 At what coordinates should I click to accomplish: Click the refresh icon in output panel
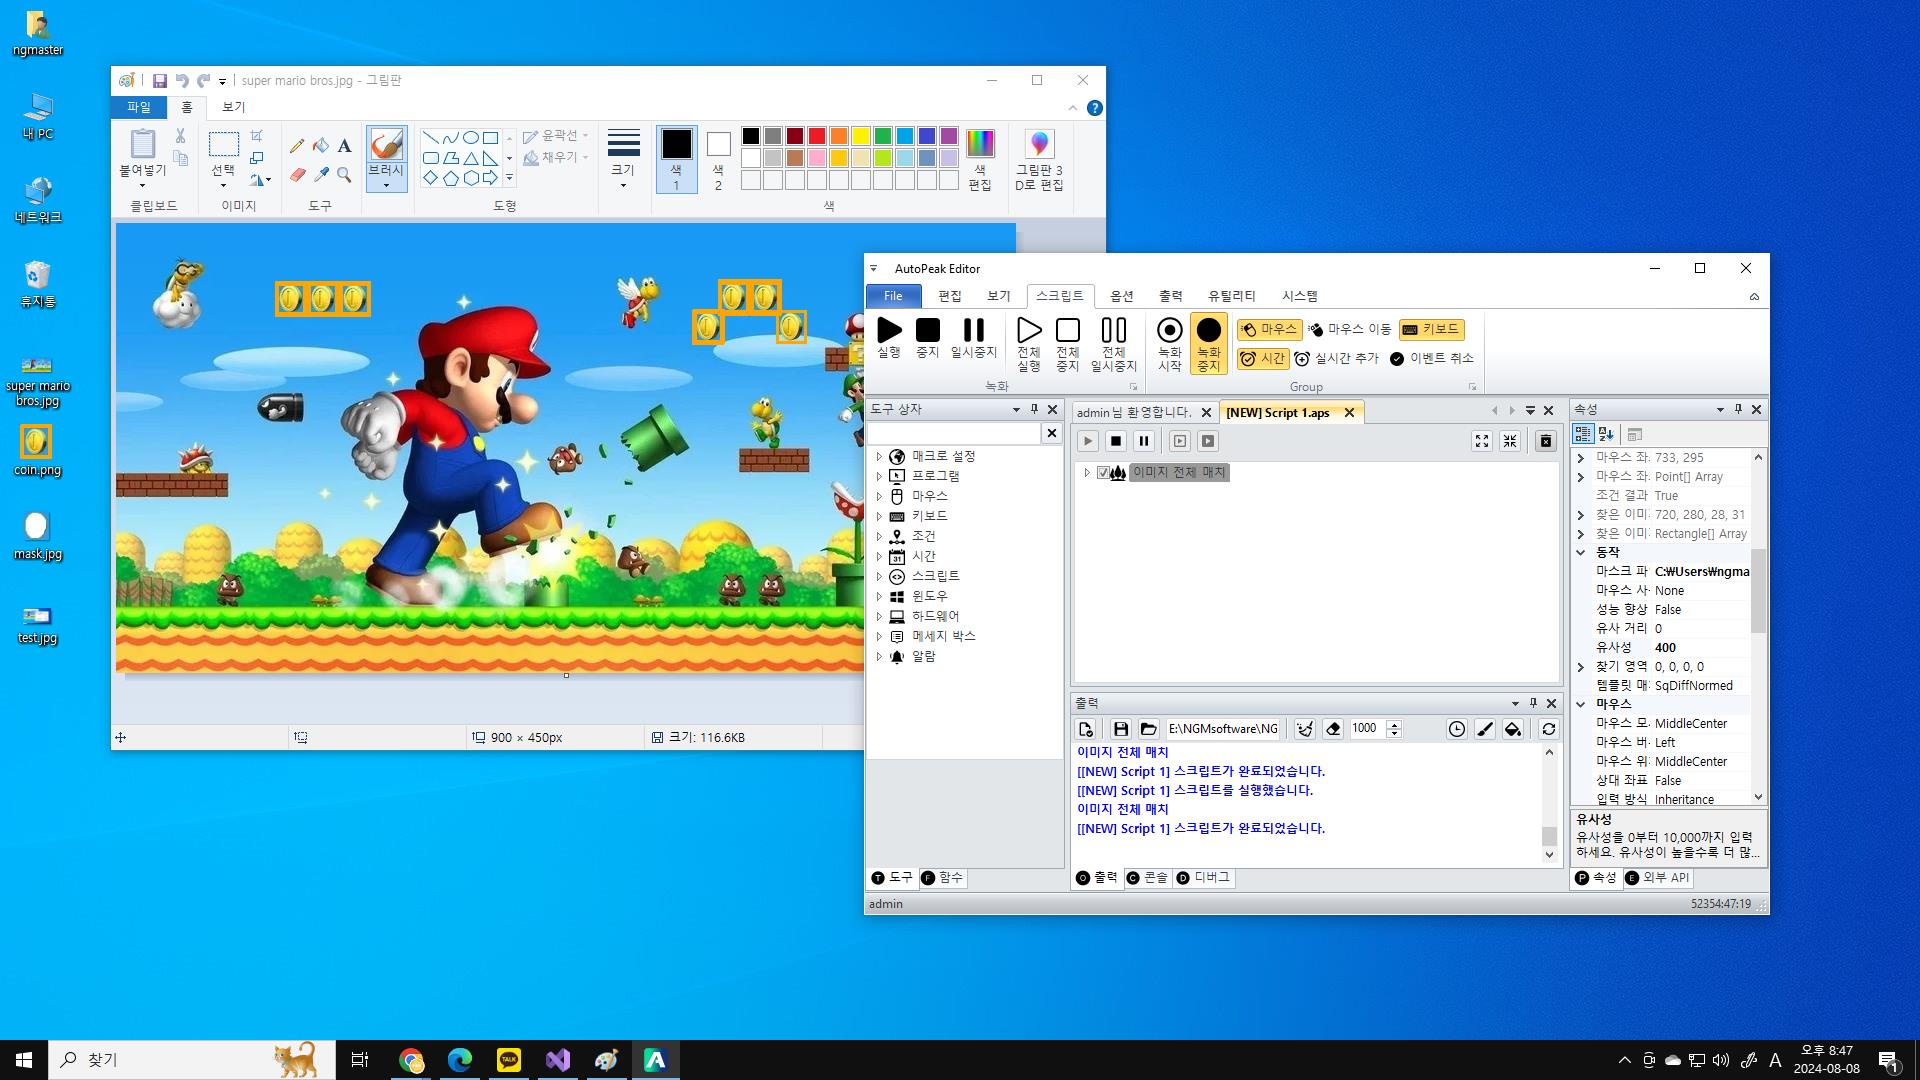[1548, 729]
